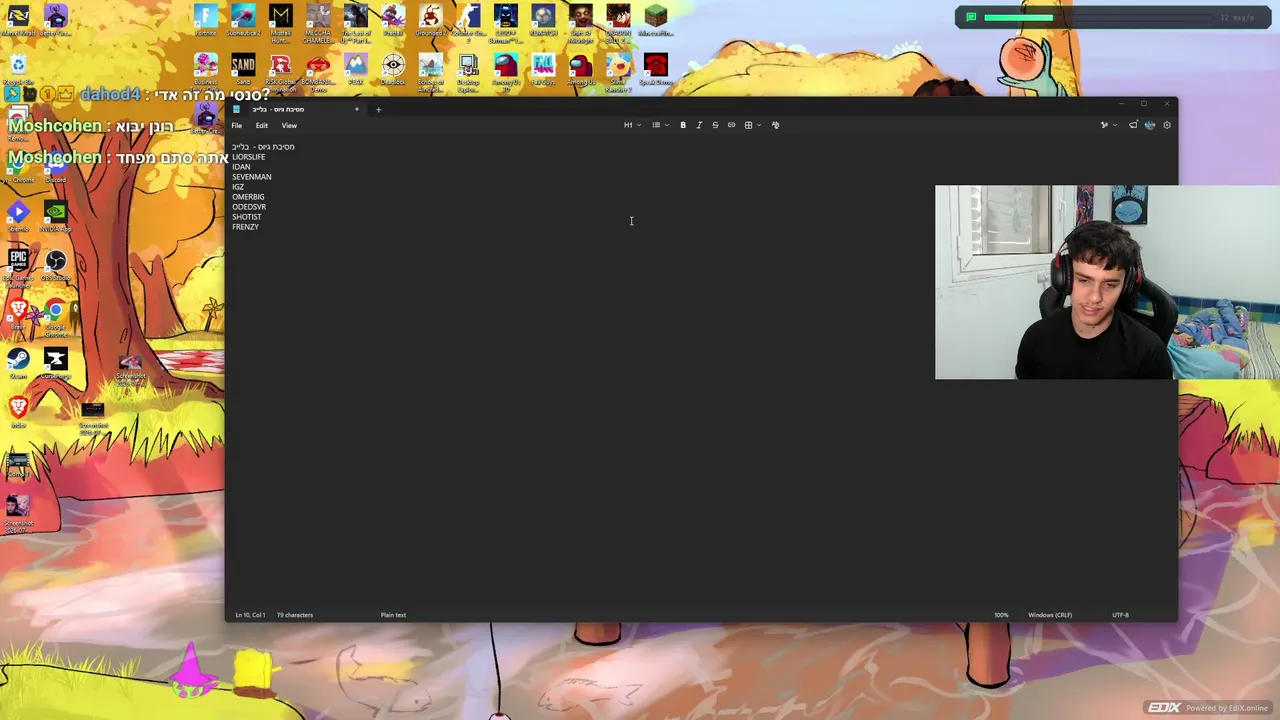Open the Discord desktop shortcut
The image size is (1280, 720).
(55, 168)
